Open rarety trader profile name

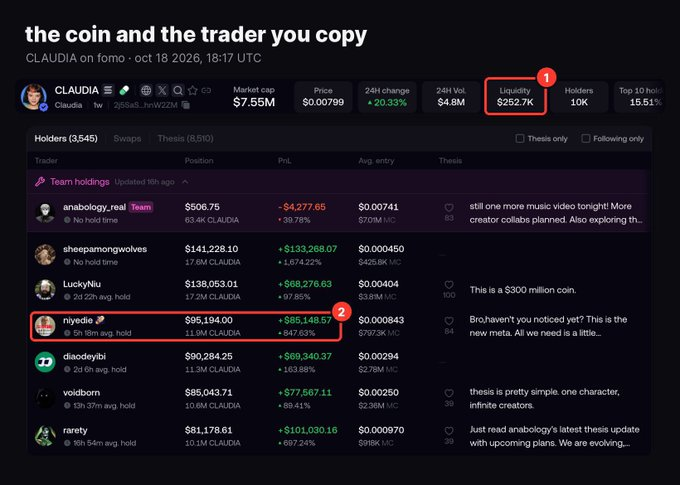(75, 430)
